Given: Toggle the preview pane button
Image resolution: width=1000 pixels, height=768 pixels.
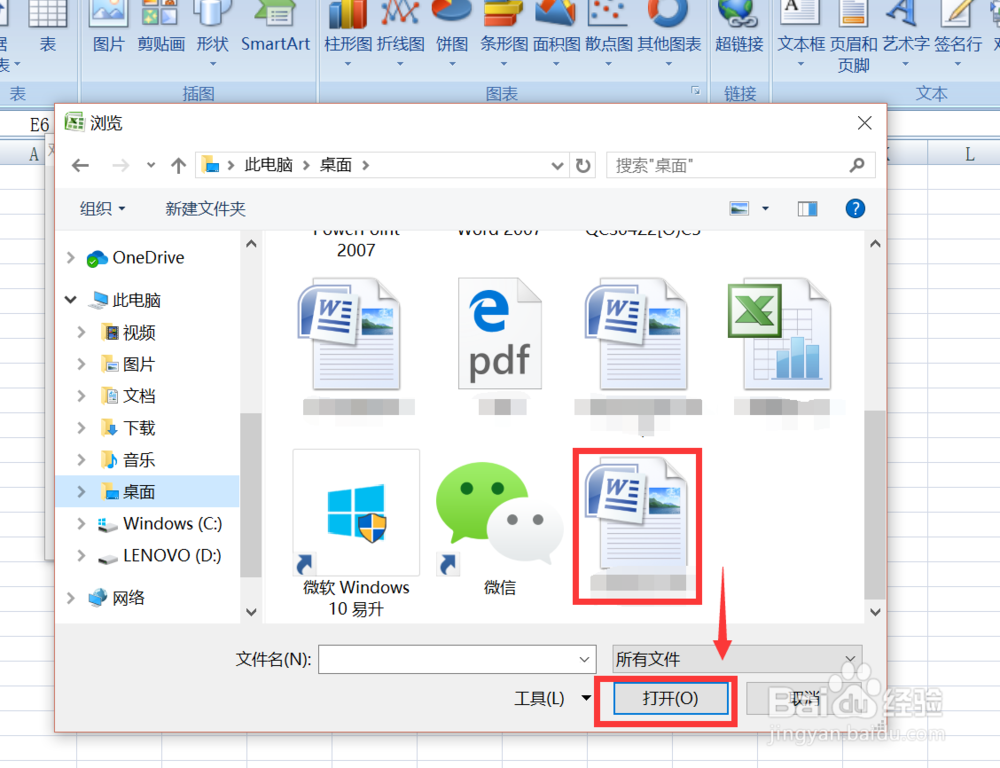Looking at the screenshot, I should pos(807,209).
